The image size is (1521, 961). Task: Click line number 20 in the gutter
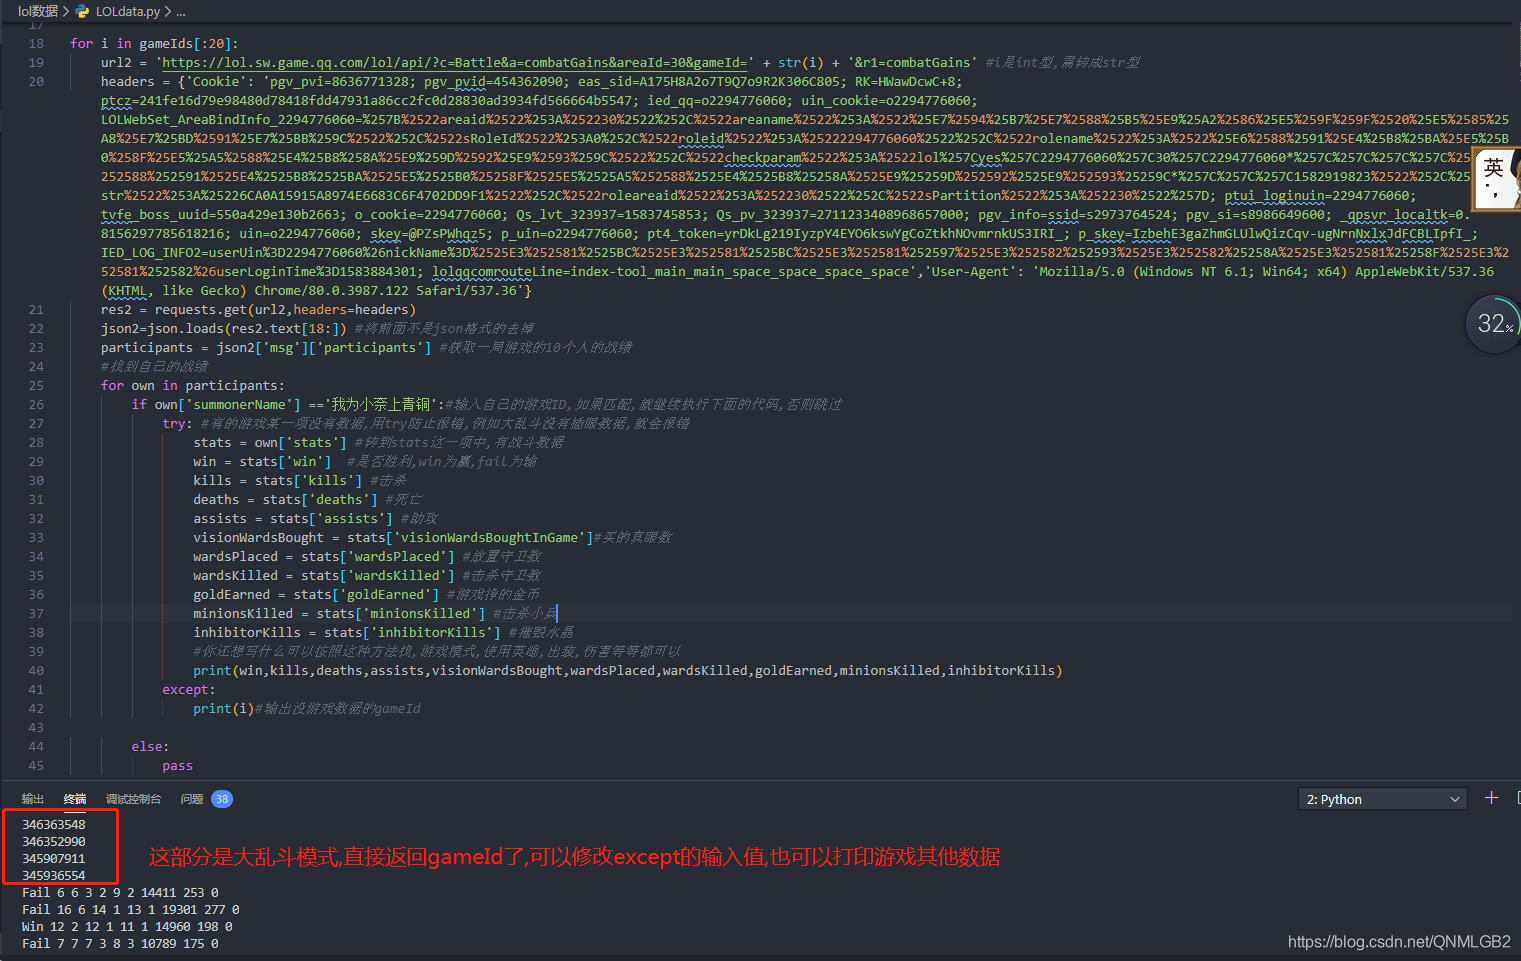(36, 81)
